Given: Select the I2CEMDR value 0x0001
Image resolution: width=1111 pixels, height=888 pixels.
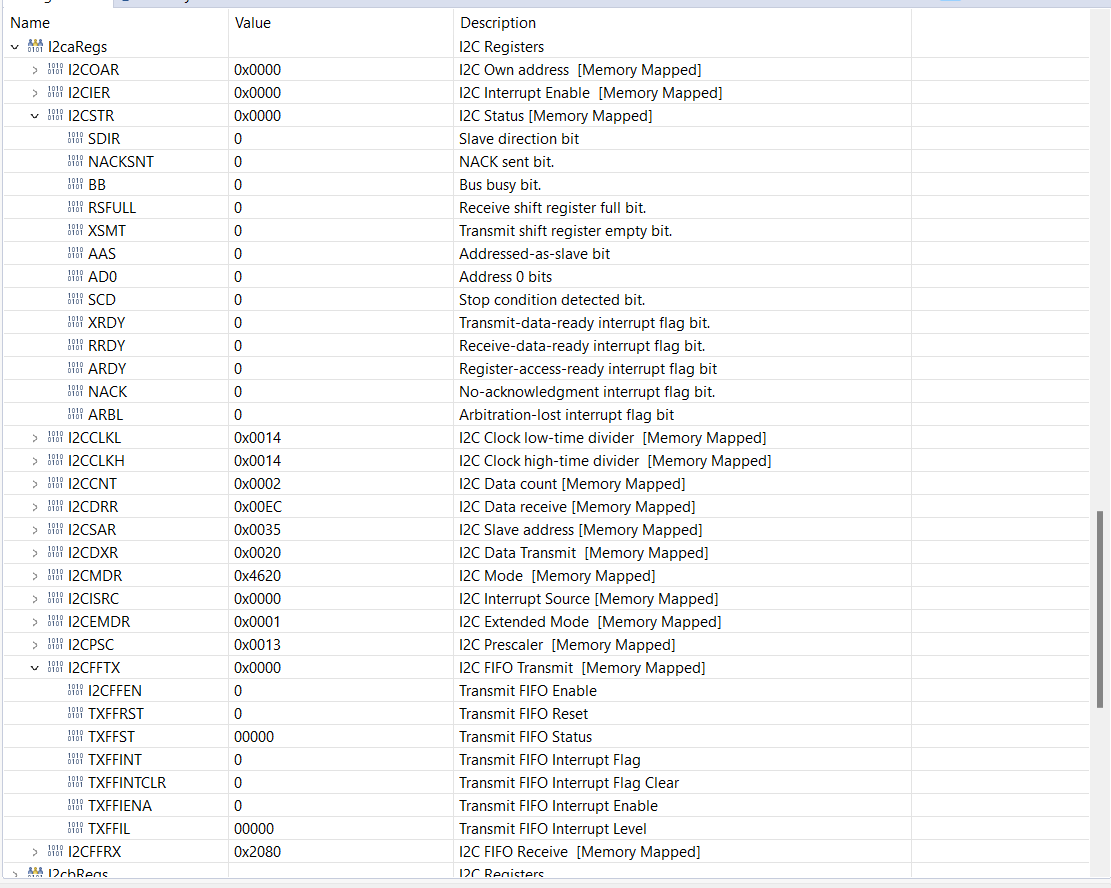Looking at the screenshot, I should [258, 622].
